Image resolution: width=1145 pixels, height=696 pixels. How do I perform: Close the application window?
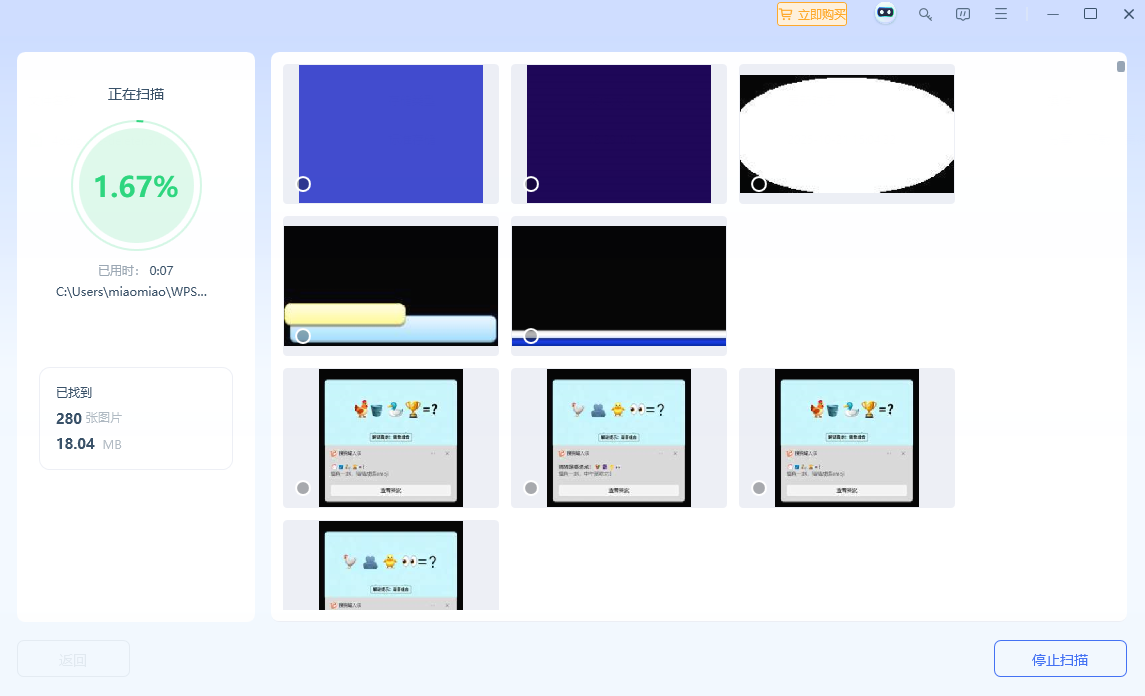click(x=1129, y=14)
